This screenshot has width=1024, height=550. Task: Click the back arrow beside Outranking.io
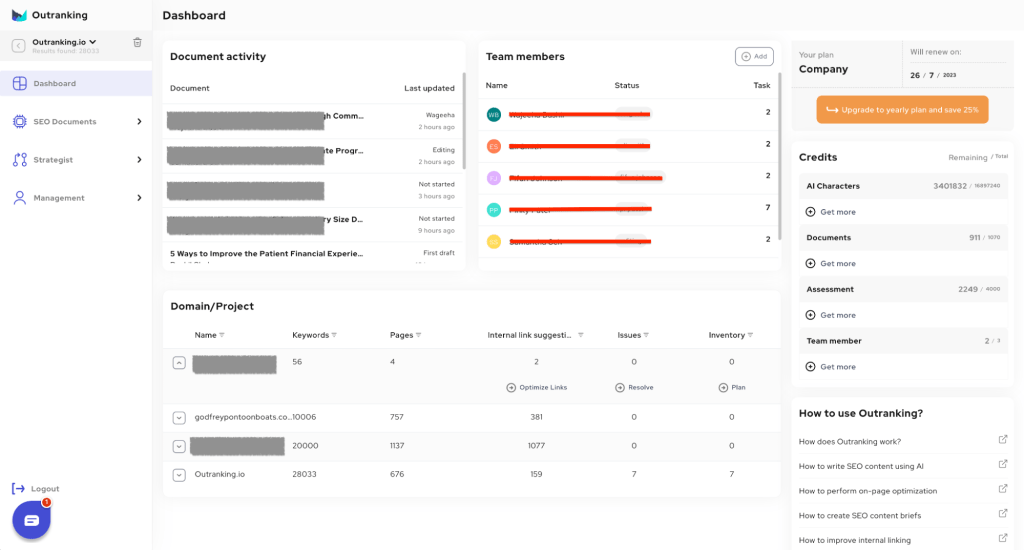point(18,46)
